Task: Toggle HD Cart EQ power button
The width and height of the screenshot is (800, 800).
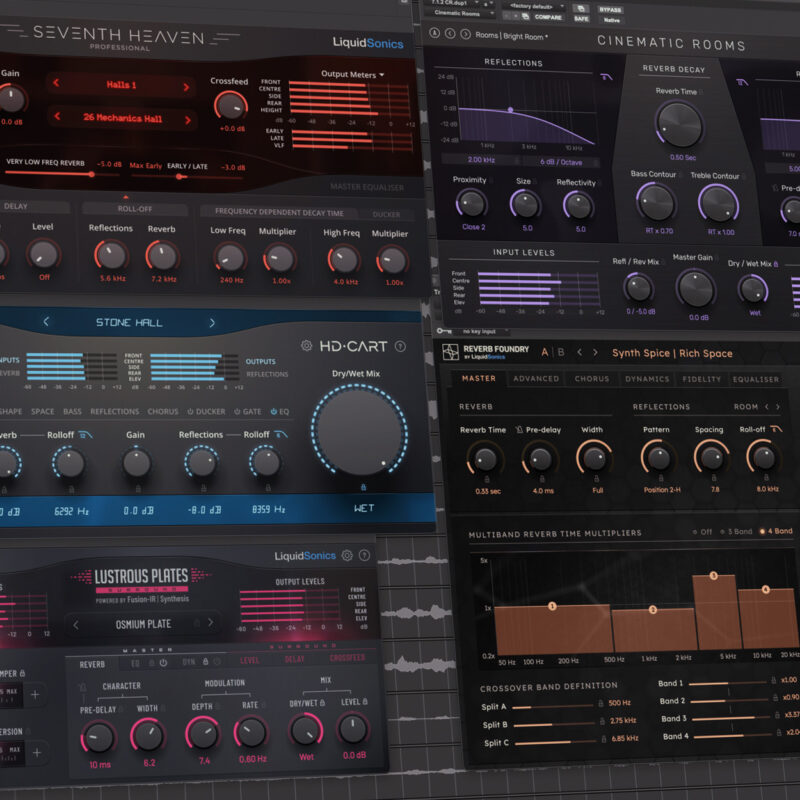Action: click(x=274, y=411)
